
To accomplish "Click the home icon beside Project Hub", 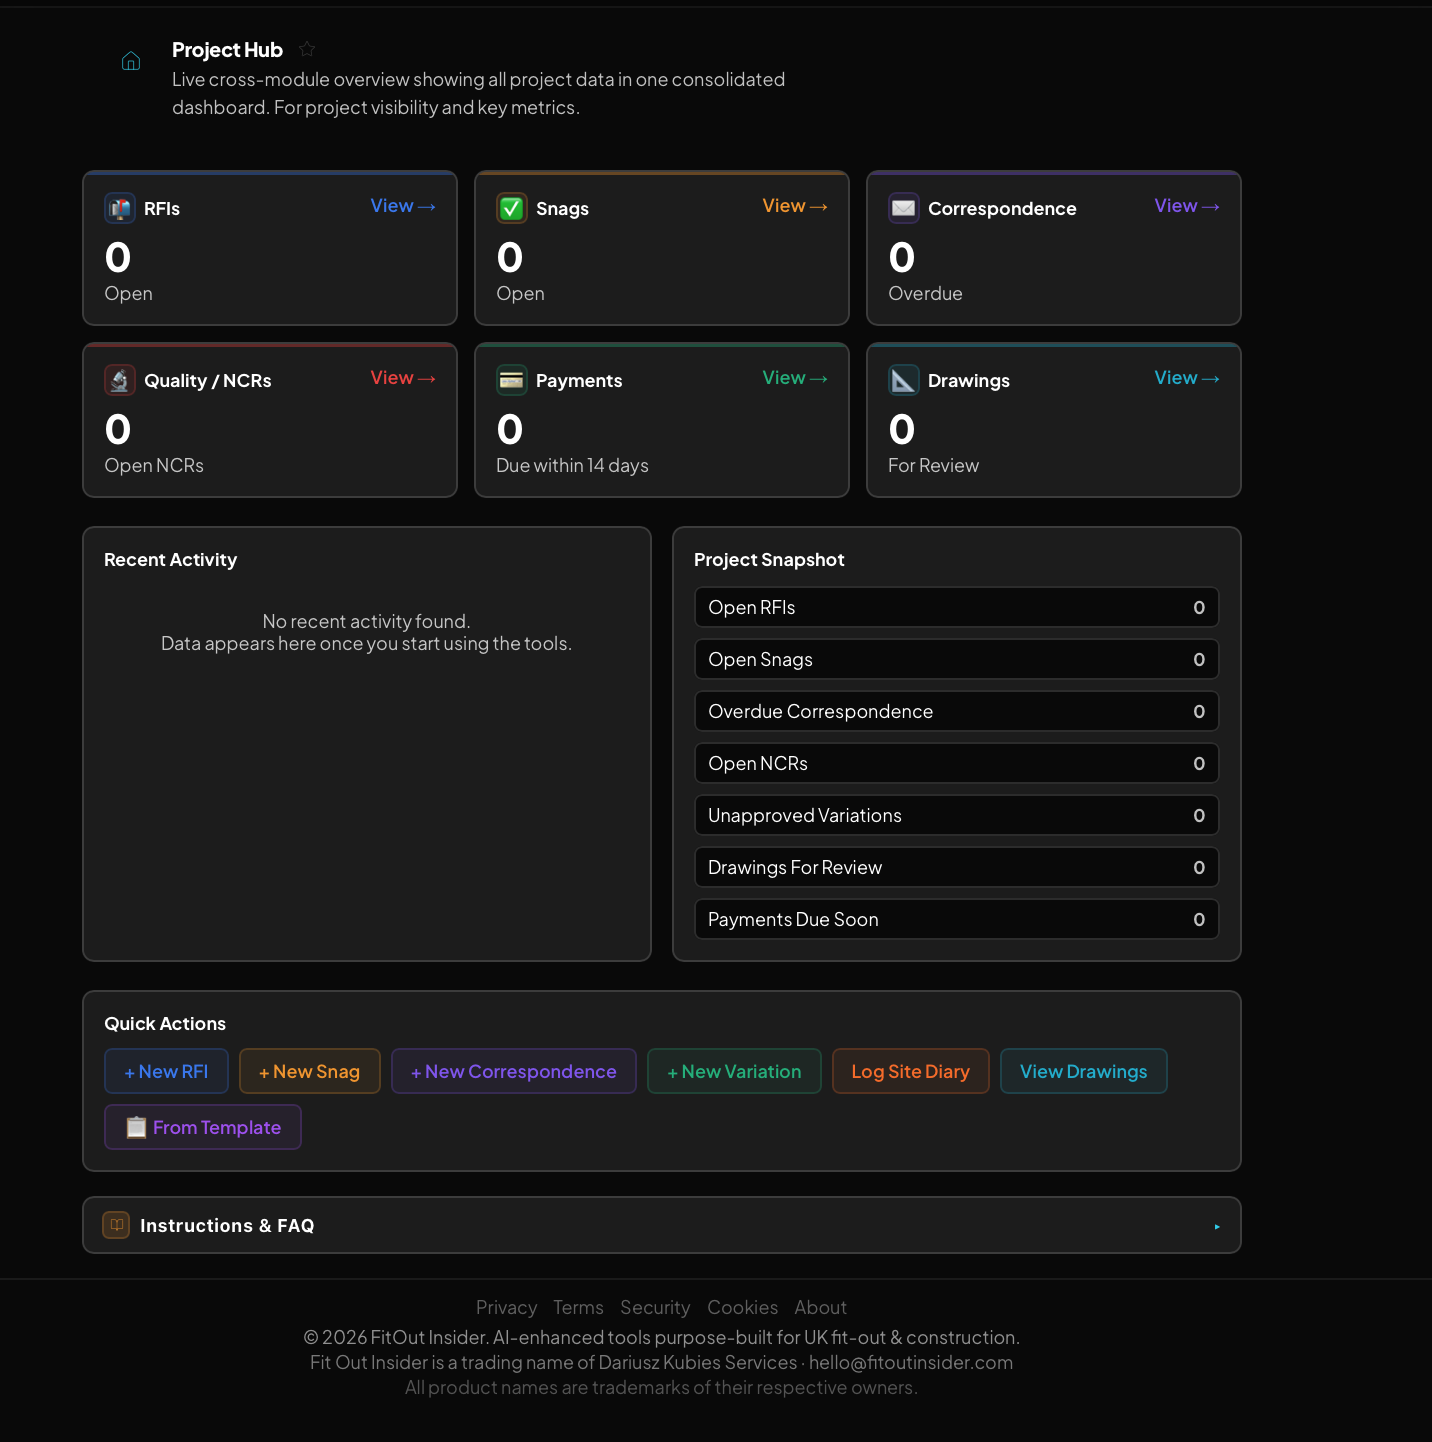I will click(x=131, y=61).
